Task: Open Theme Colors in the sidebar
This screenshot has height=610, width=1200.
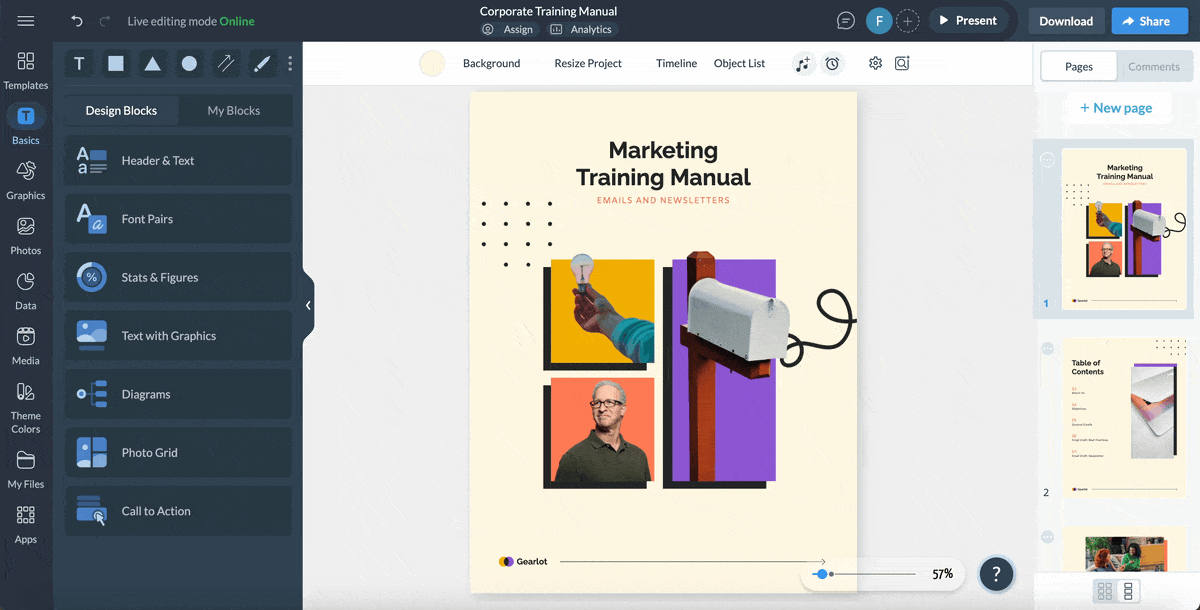Action: coord(26,408)
